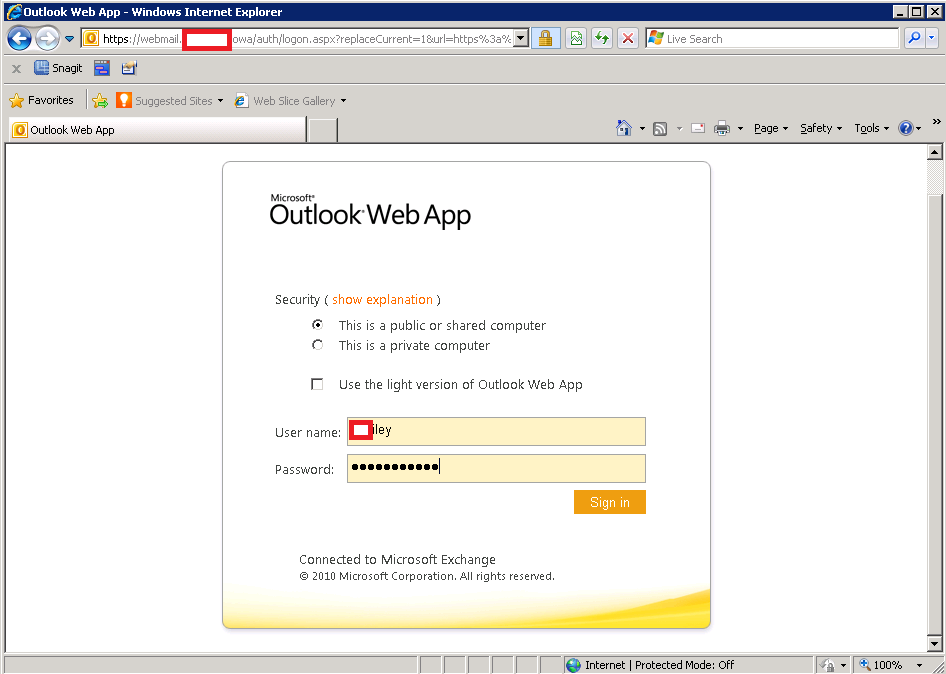946x674 pixels.
Task: Click the show explanation link
Action: tap(383, 299)
